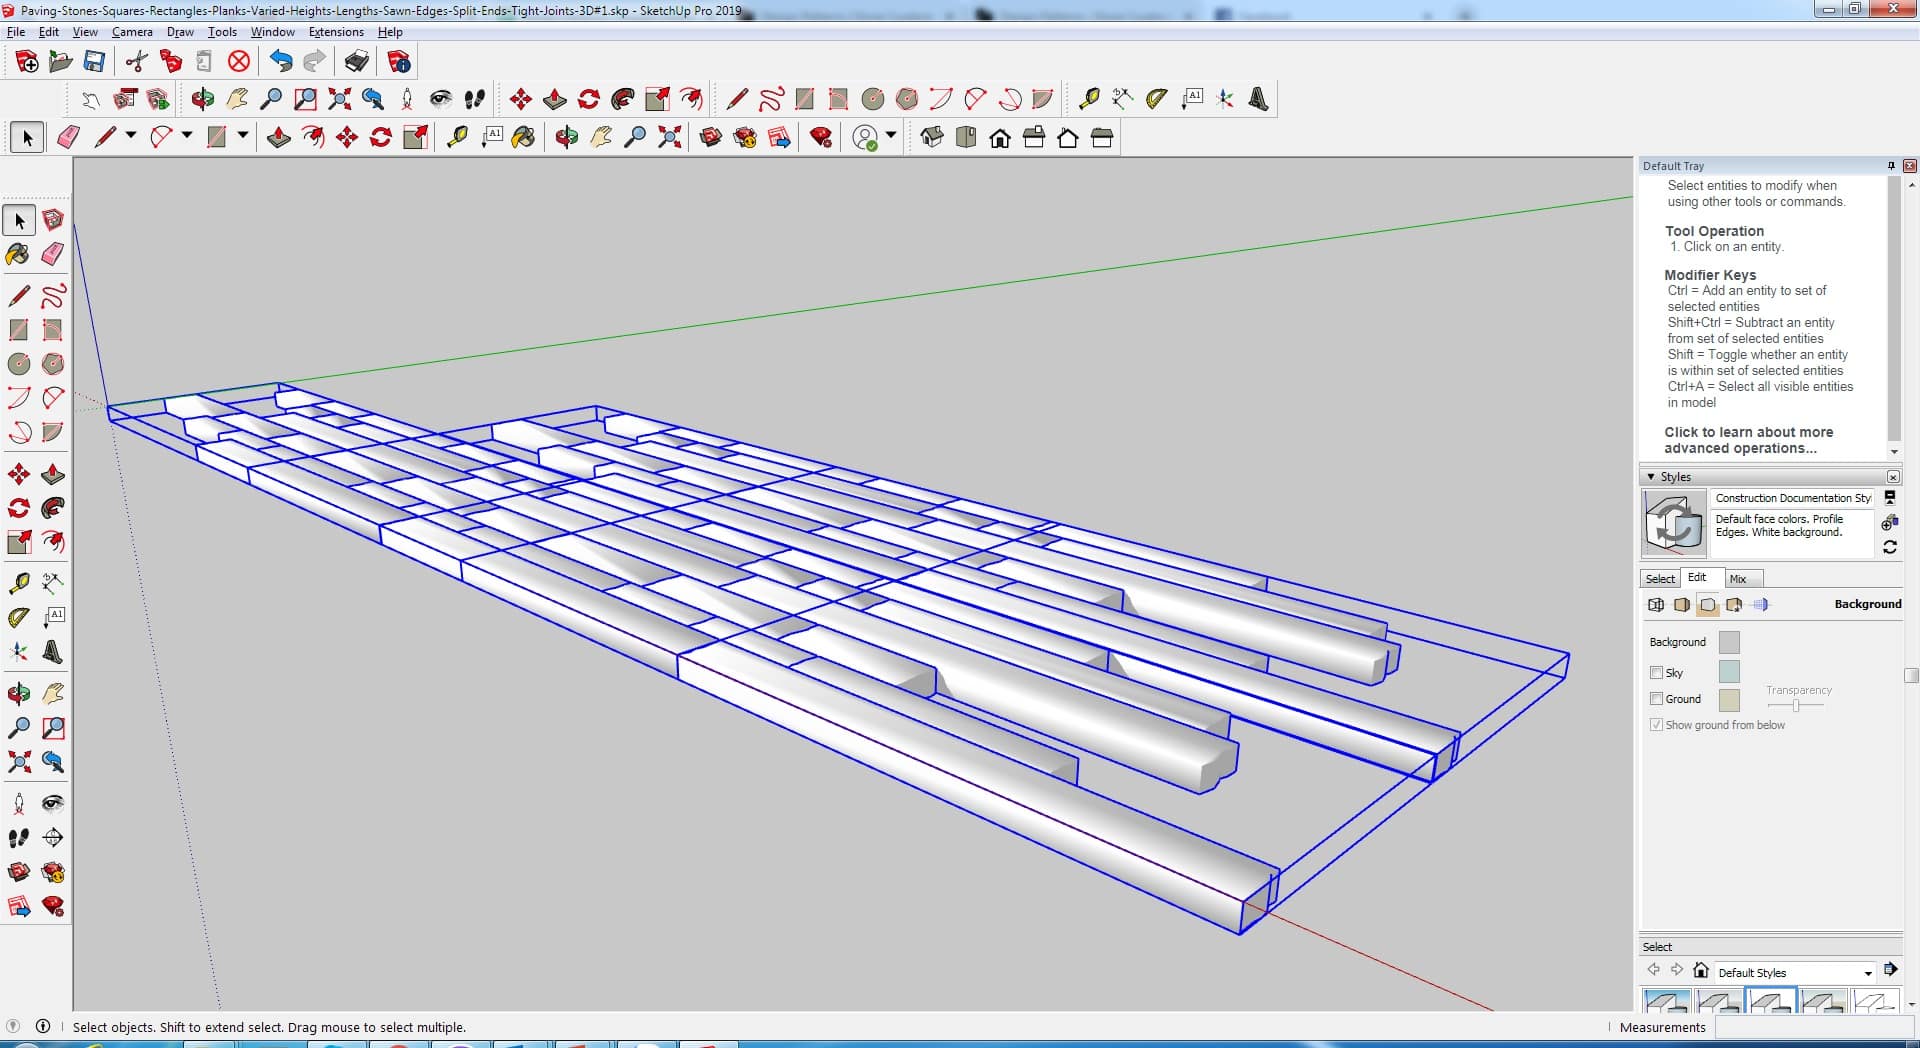Screen dimensions: 1920x1048
Task: Click the Print icon in the toolbar
Action: (356, 62)
